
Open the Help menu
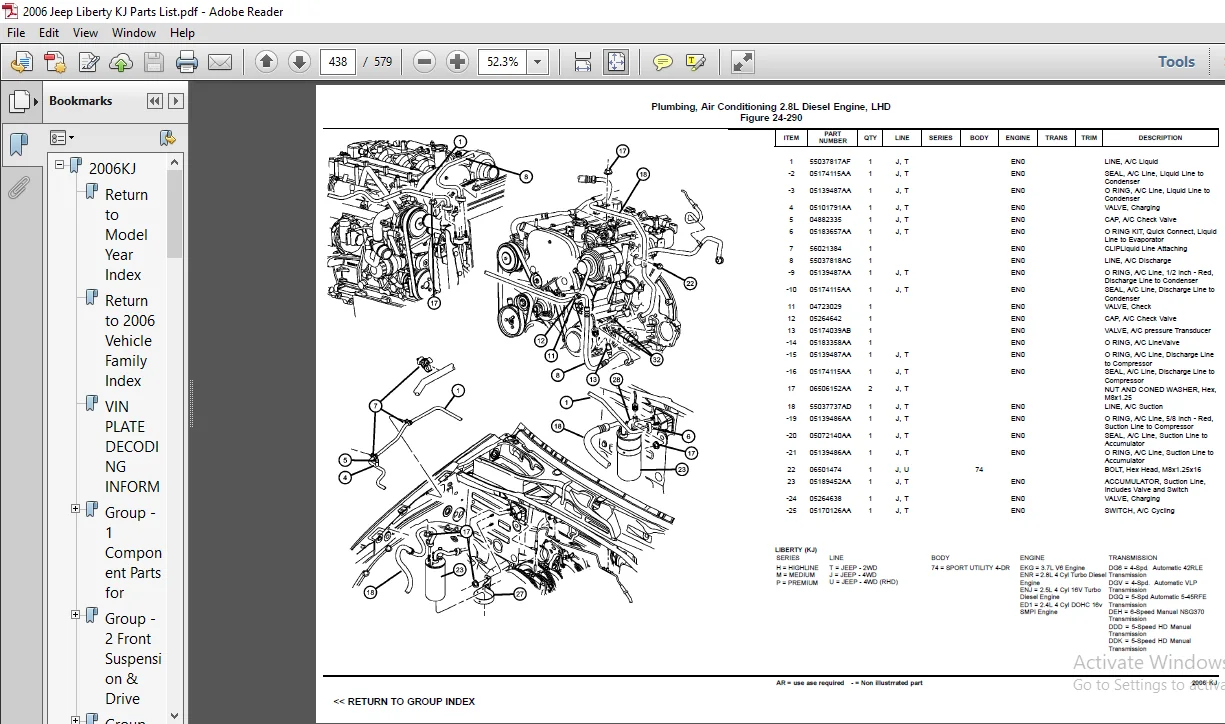(x=182, y=33)
